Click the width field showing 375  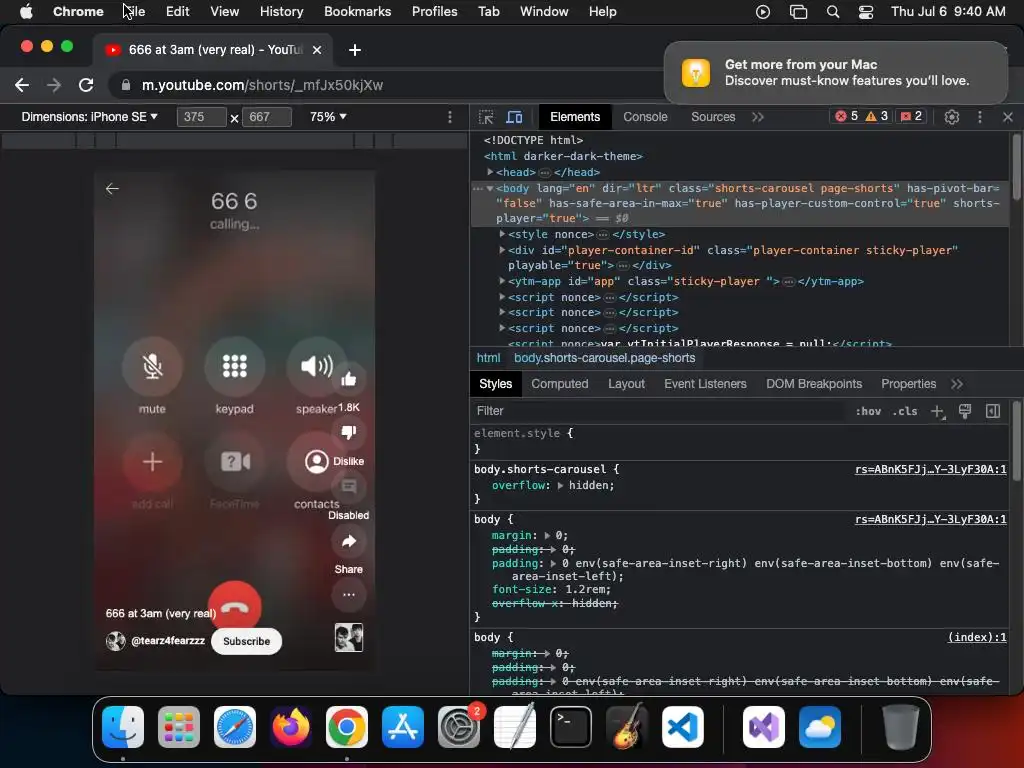pyautogui.click(x=201, y=117)
